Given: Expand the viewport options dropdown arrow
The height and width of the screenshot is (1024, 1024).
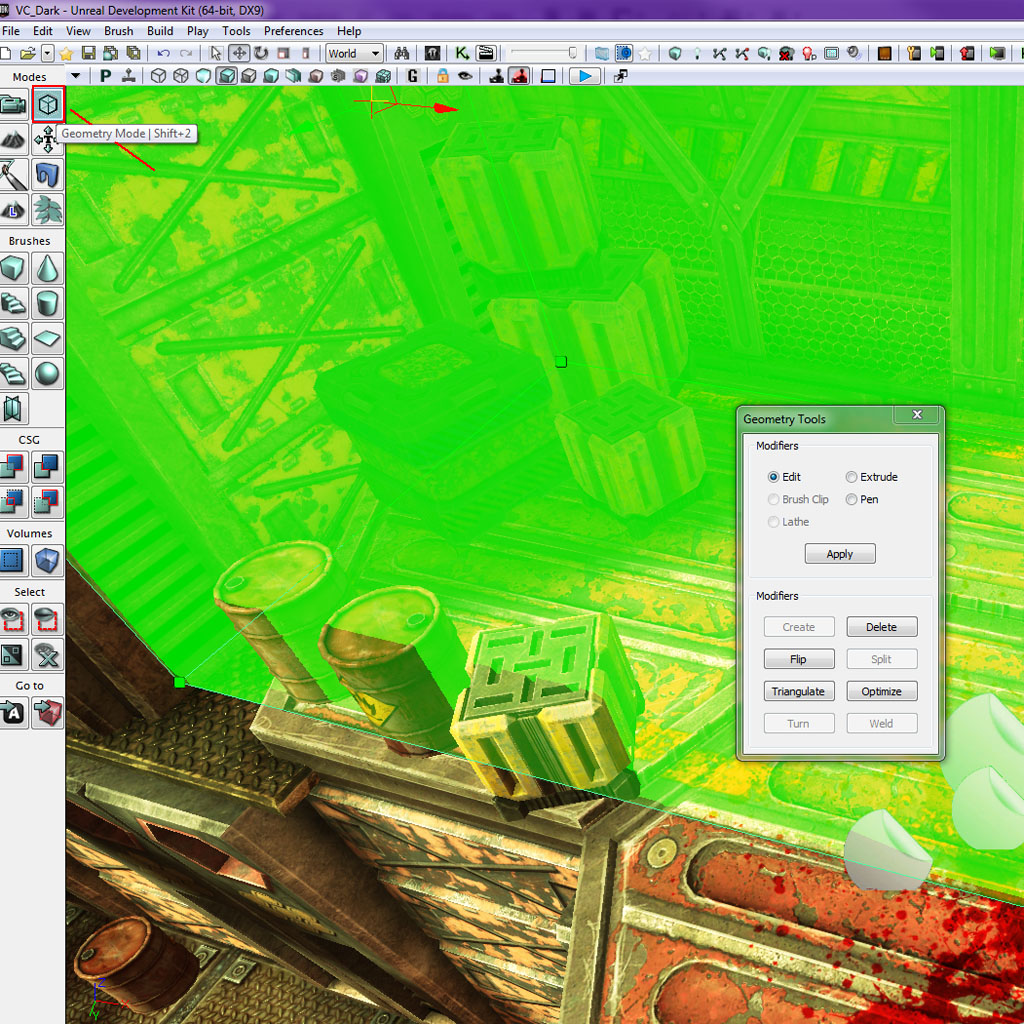Looking at the screenshot, I should pos(75,76).
